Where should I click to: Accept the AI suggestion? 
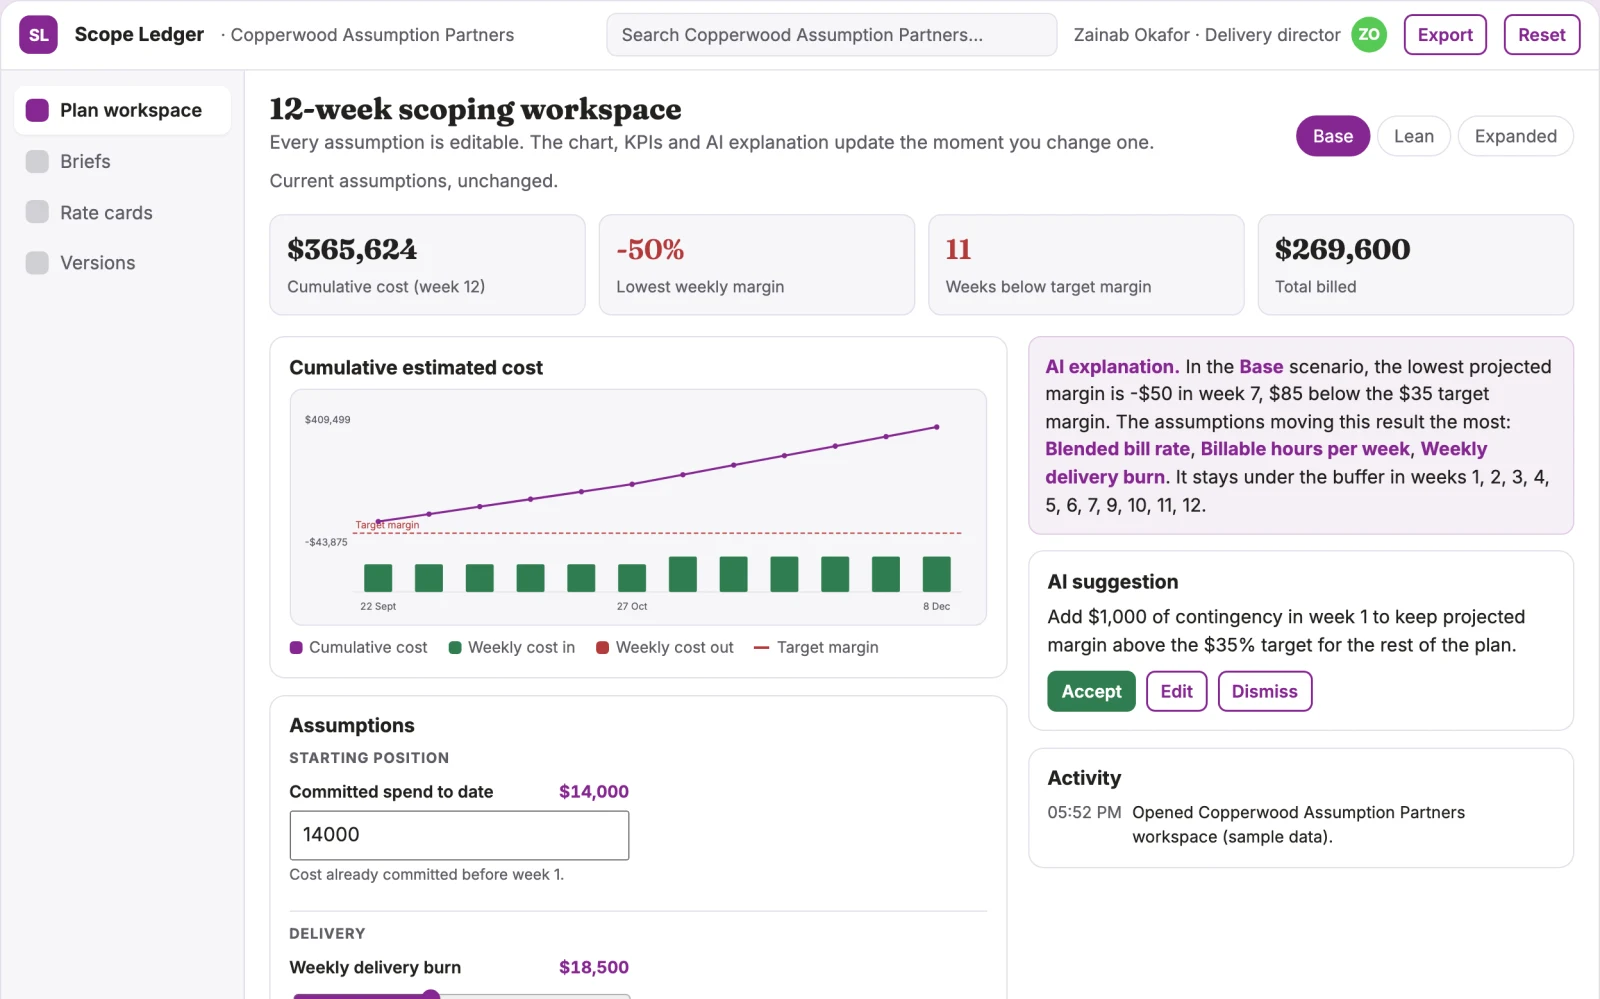1091,691
